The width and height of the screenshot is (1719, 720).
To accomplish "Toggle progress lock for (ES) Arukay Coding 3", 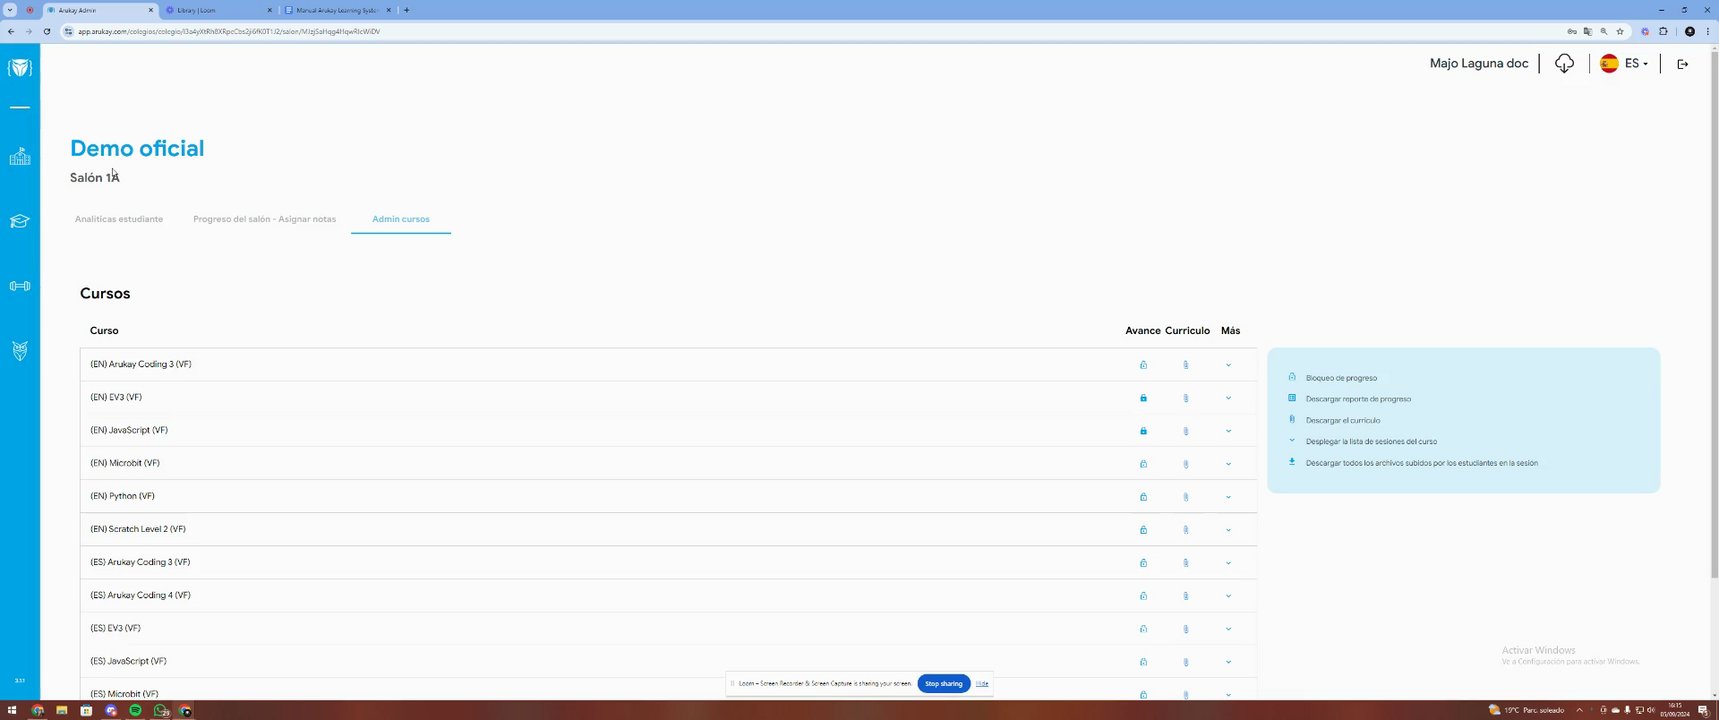I will pyautogui.click(x=1143, y=563).
